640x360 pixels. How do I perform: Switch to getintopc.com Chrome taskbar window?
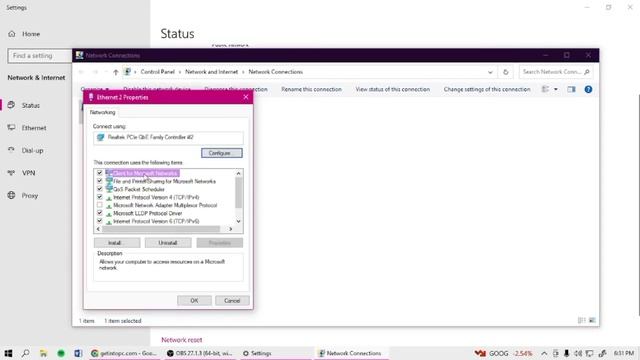pyautogui.click(x=125, y=353)
